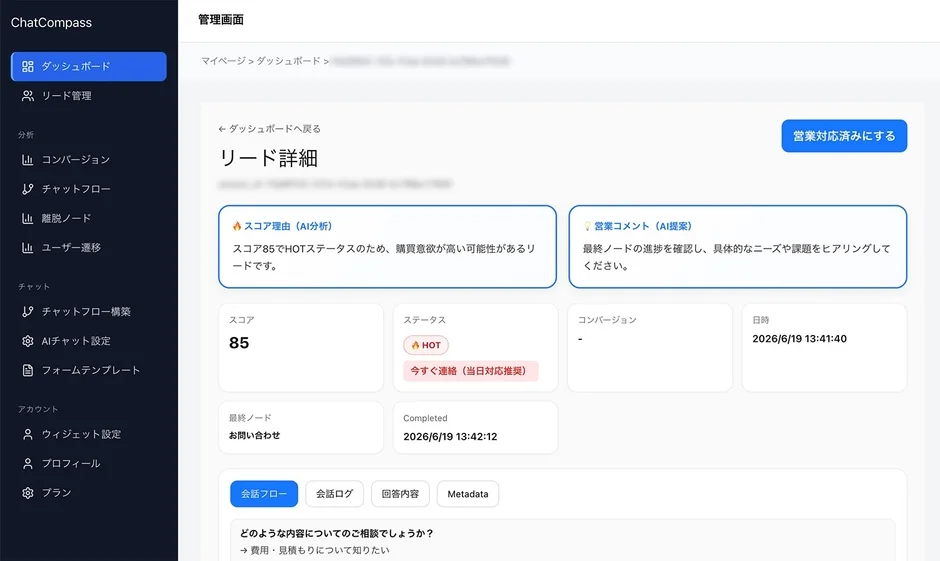Screen dimensions: 940x561
Task: Open チャットフロー under 分析 section
Action: pyautogui.click(x=89, y=189)
